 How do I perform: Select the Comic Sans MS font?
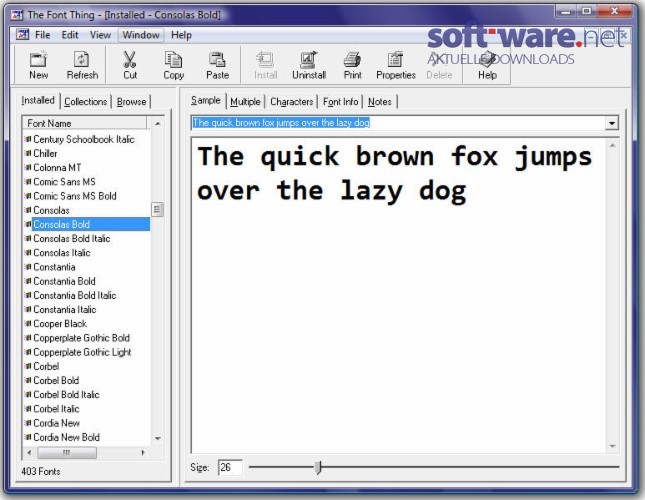pyautogui.click(x=64, y=182)
